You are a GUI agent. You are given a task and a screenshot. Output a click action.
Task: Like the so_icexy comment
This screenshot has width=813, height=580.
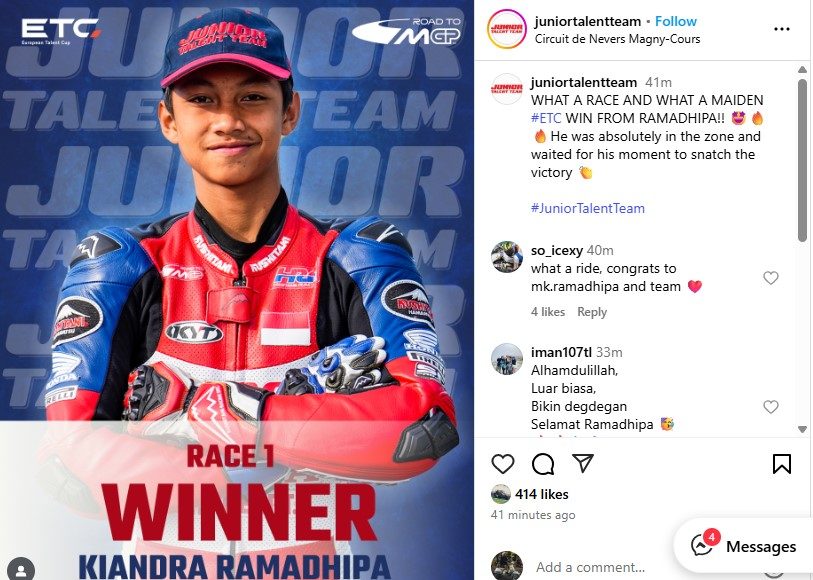[x=770, y=278]
